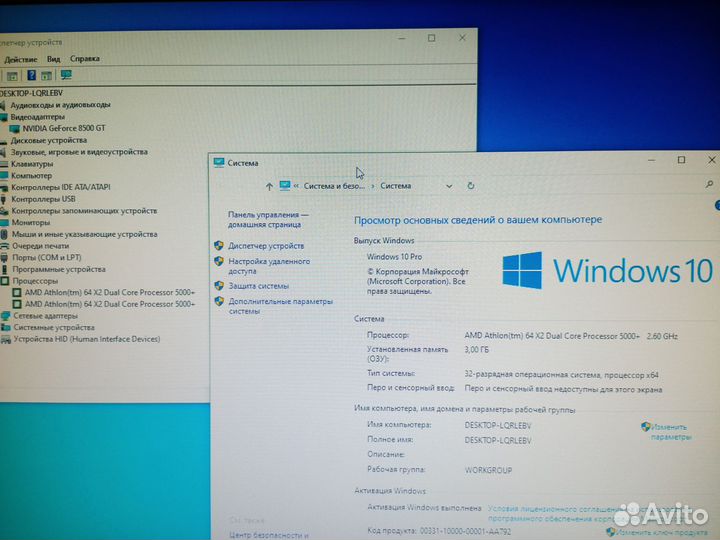Select the first AMD Athlon 64 X2 processor entry

pos(110,292)
